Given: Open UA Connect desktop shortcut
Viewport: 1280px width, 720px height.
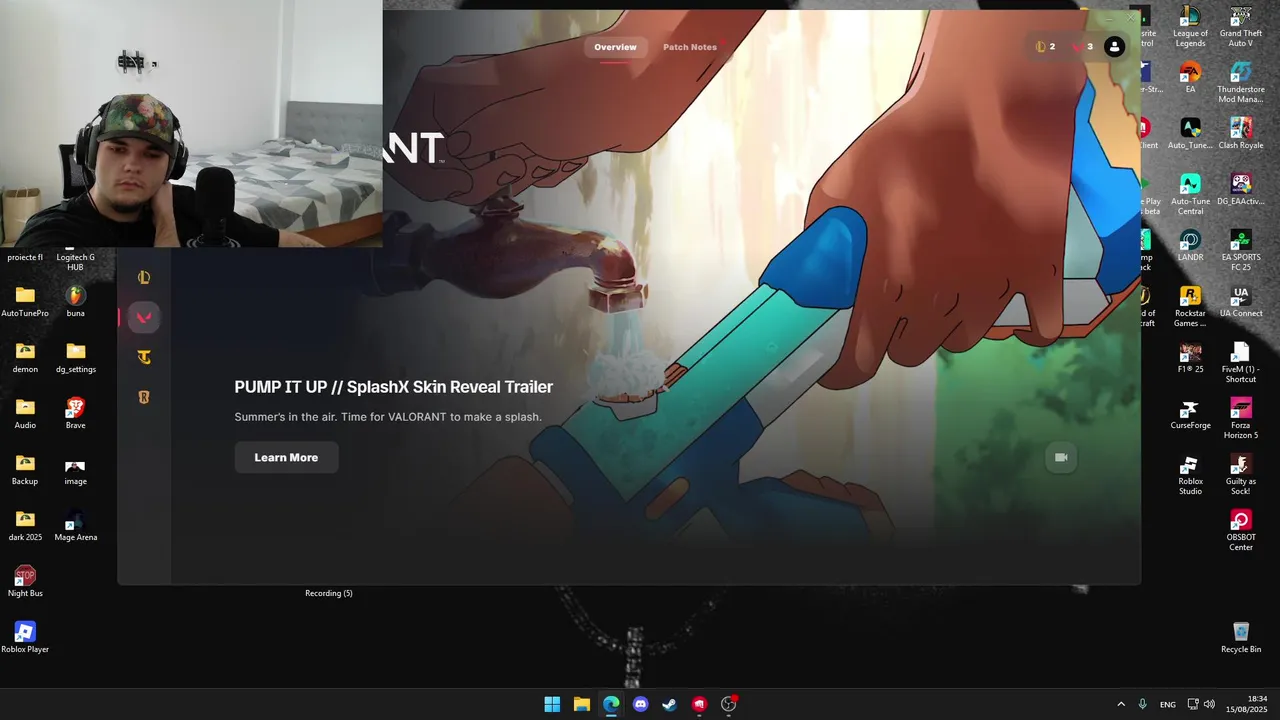Looking at the screenshot, I should 1241,301.
